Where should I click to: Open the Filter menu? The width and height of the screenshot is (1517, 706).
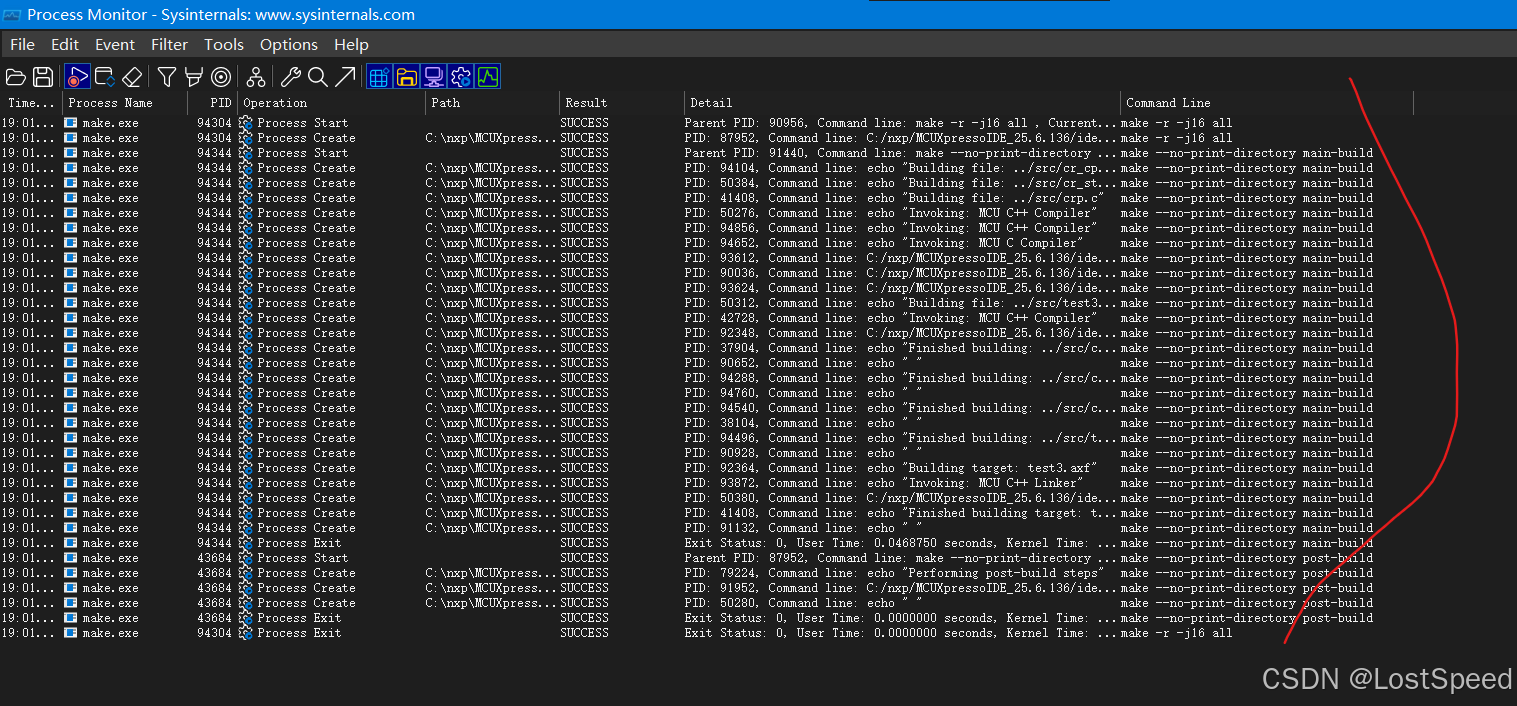click(169, 44)
